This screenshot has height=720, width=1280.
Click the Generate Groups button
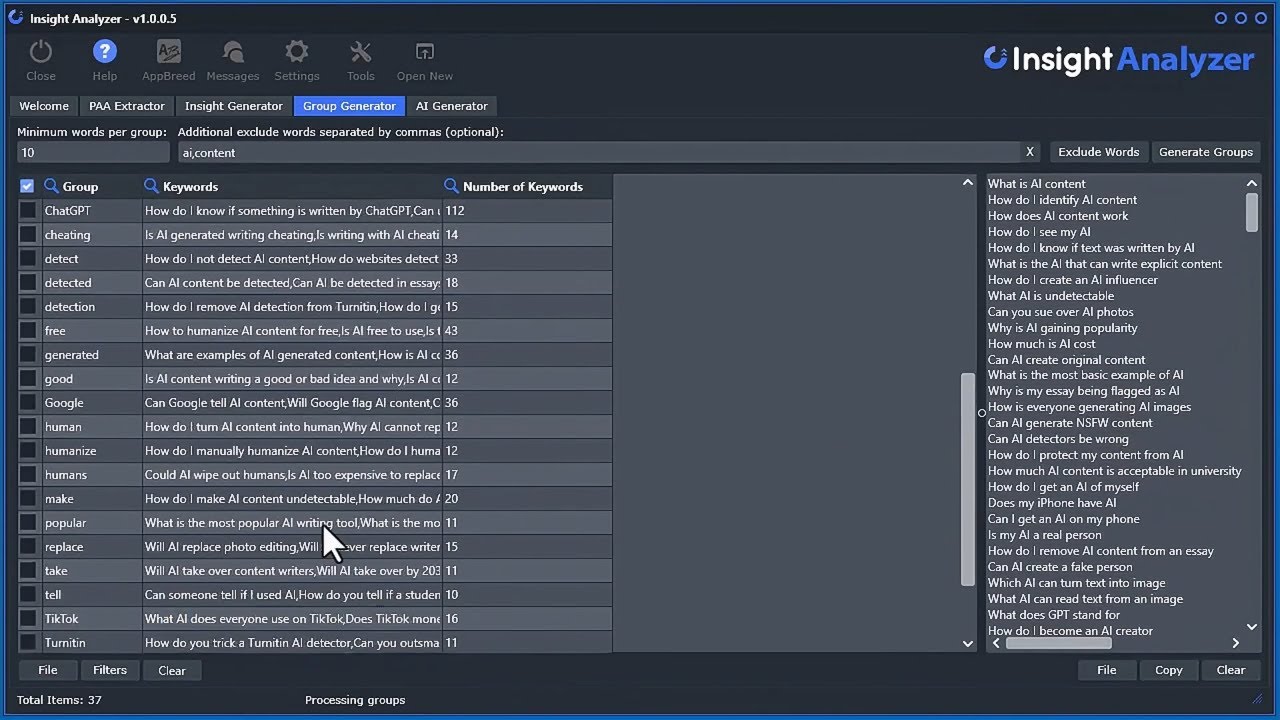[x=1205, y=152]
